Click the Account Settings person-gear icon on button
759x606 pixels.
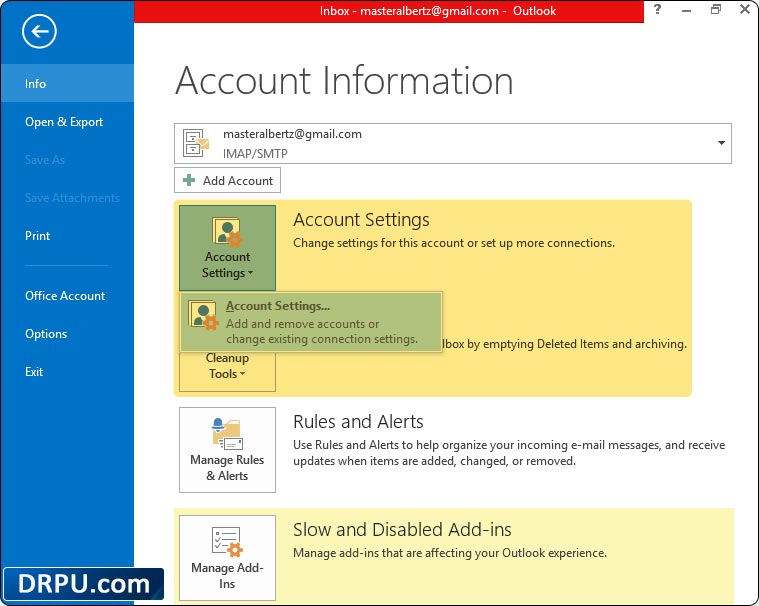[227, 232]
